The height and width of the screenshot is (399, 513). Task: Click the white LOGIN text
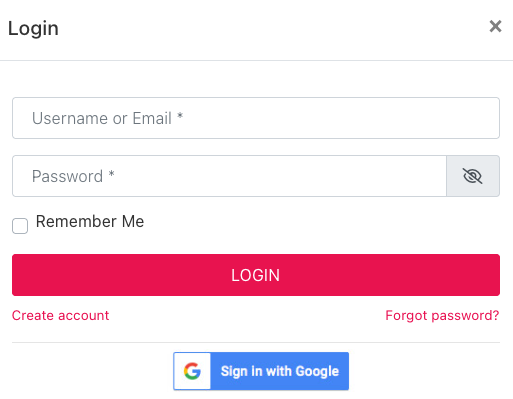[256, 275]
